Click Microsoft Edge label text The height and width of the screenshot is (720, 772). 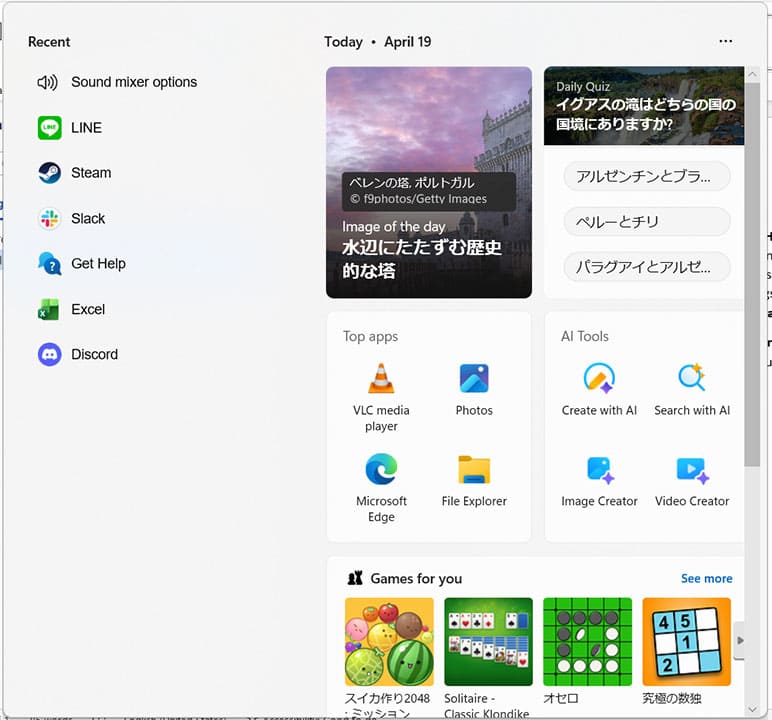(x=381, y=509)
